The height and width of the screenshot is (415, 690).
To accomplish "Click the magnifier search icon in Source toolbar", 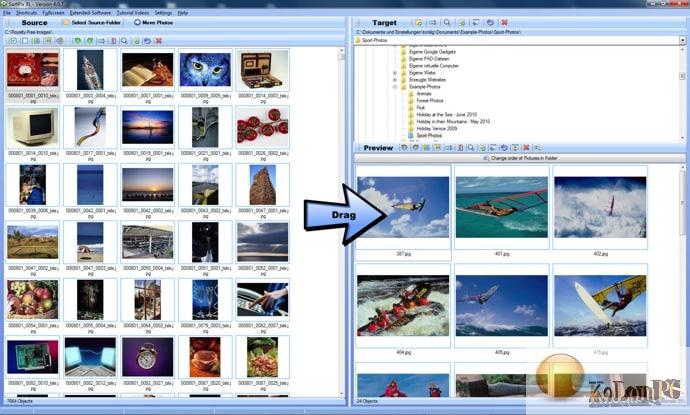I will pos(124,40).
